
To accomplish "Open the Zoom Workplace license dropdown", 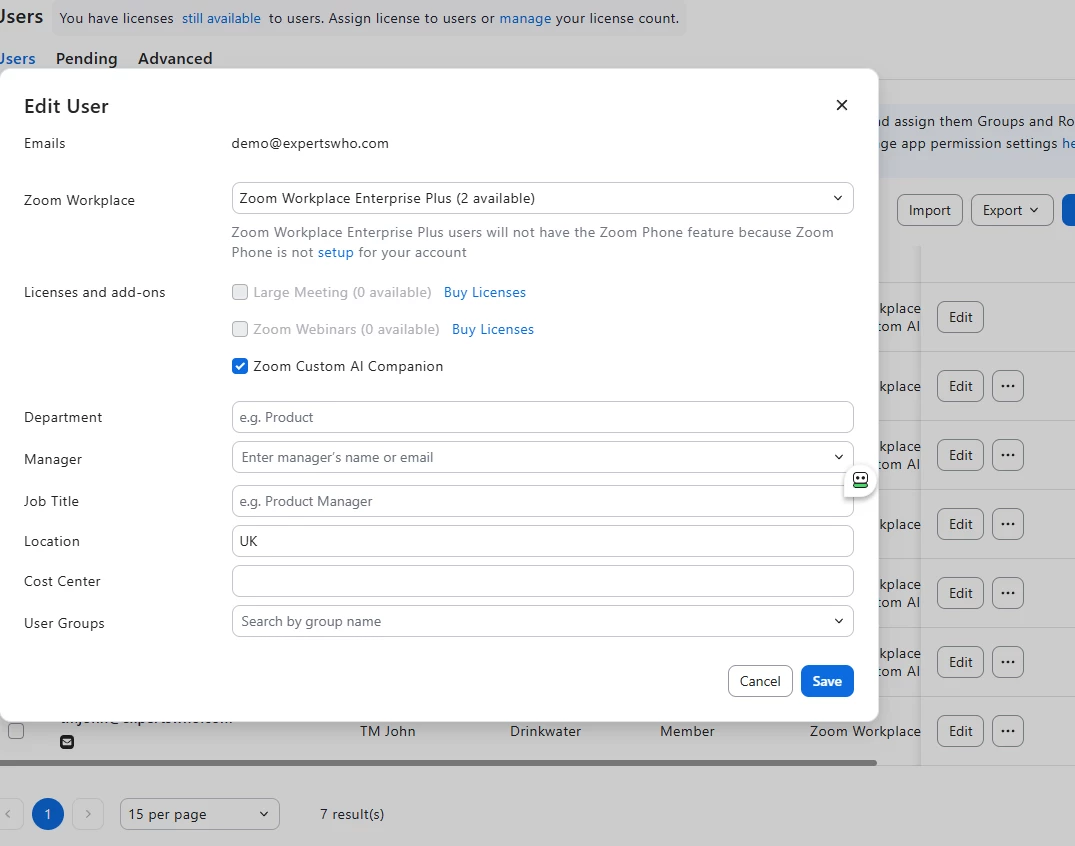I will [x=542, y=198].
